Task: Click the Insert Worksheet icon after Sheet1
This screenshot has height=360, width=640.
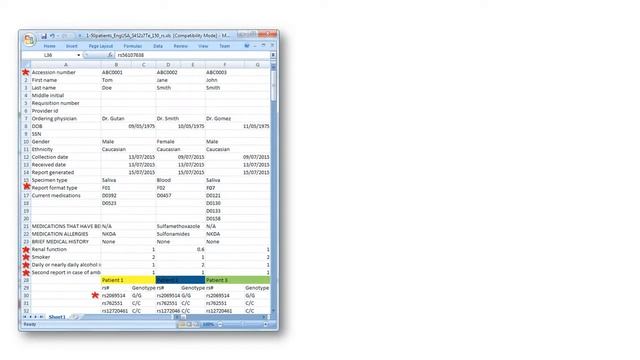Action: 75,317
